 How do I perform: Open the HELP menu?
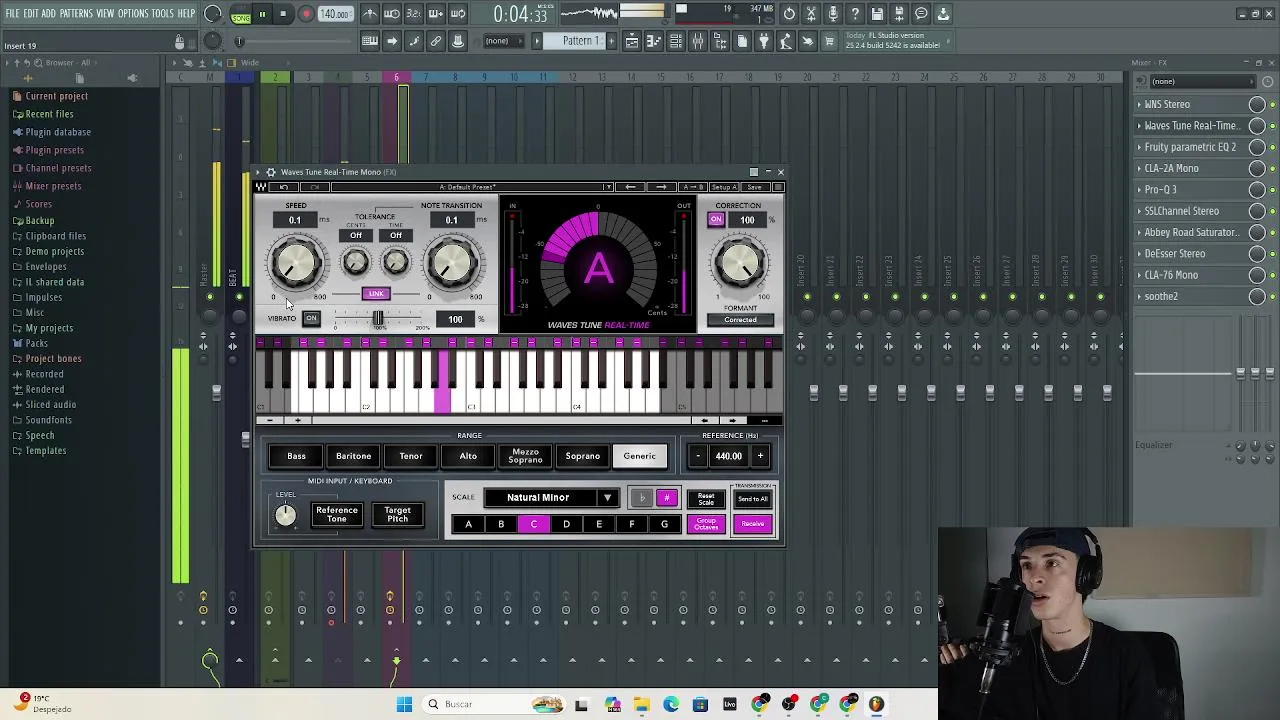(x=186, y=14)
